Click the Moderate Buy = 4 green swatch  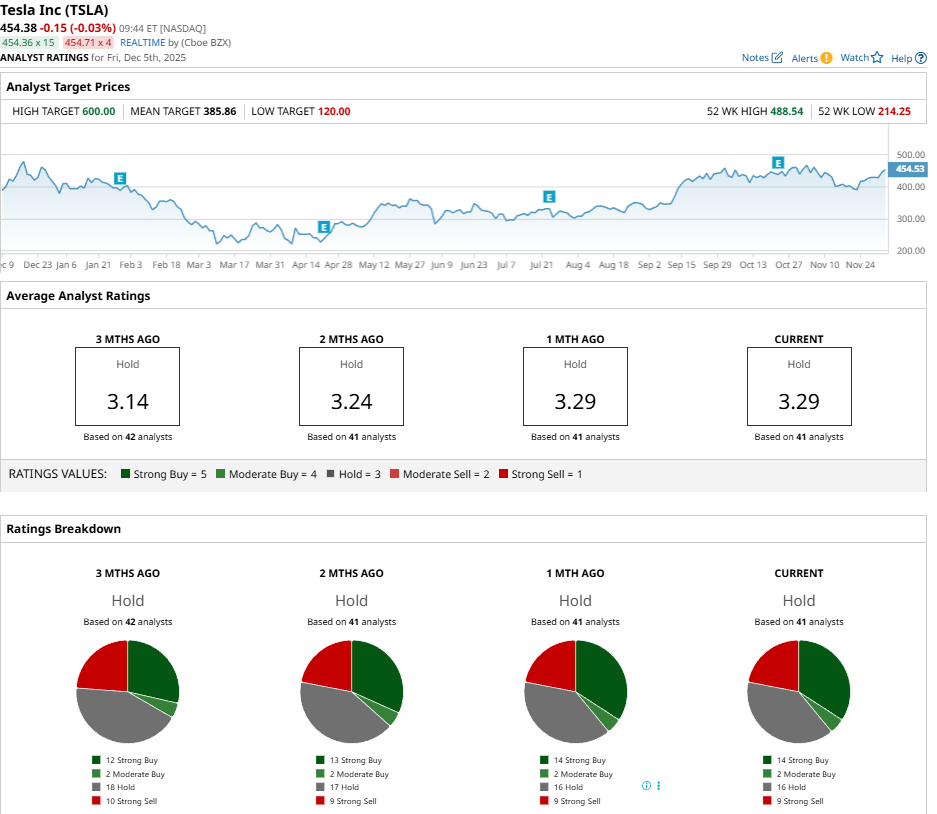[221, 473]
